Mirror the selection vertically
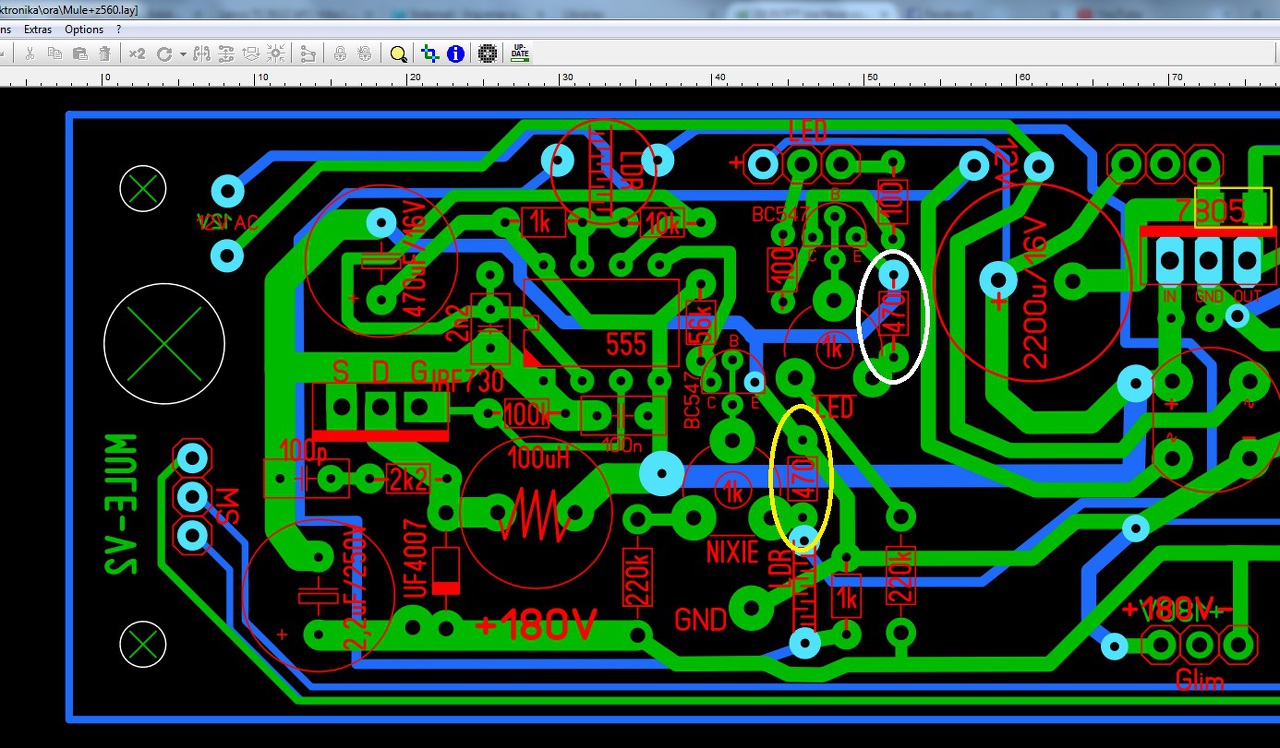 tap(226, 53)
